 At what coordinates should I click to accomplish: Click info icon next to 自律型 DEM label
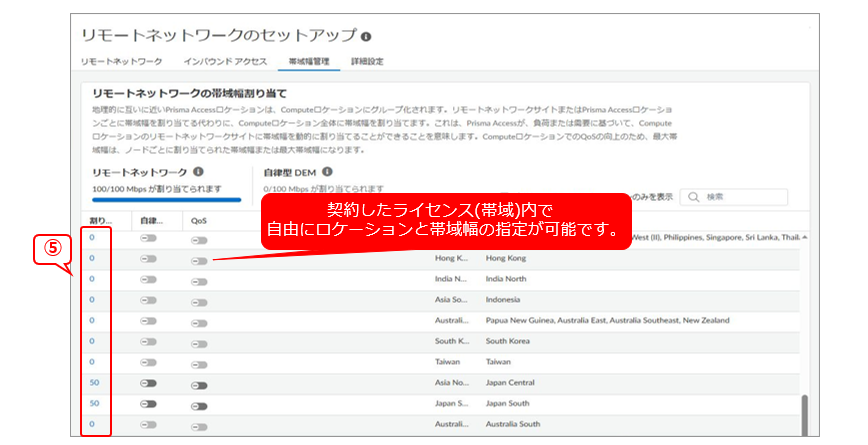point(327,172)
